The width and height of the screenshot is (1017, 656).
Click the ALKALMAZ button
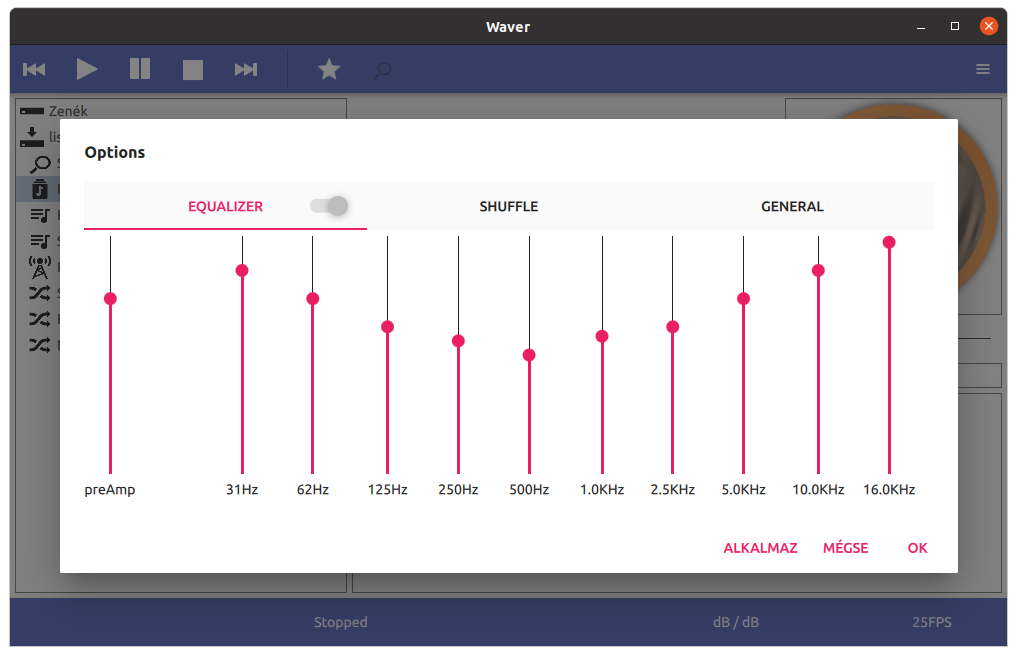pyautogui.click(x=760, y=547)
